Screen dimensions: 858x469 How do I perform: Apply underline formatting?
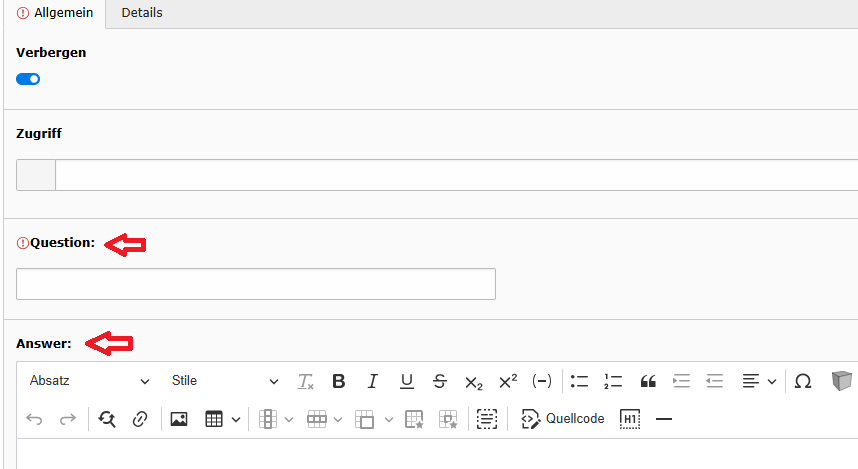click(x=407, y=381)
